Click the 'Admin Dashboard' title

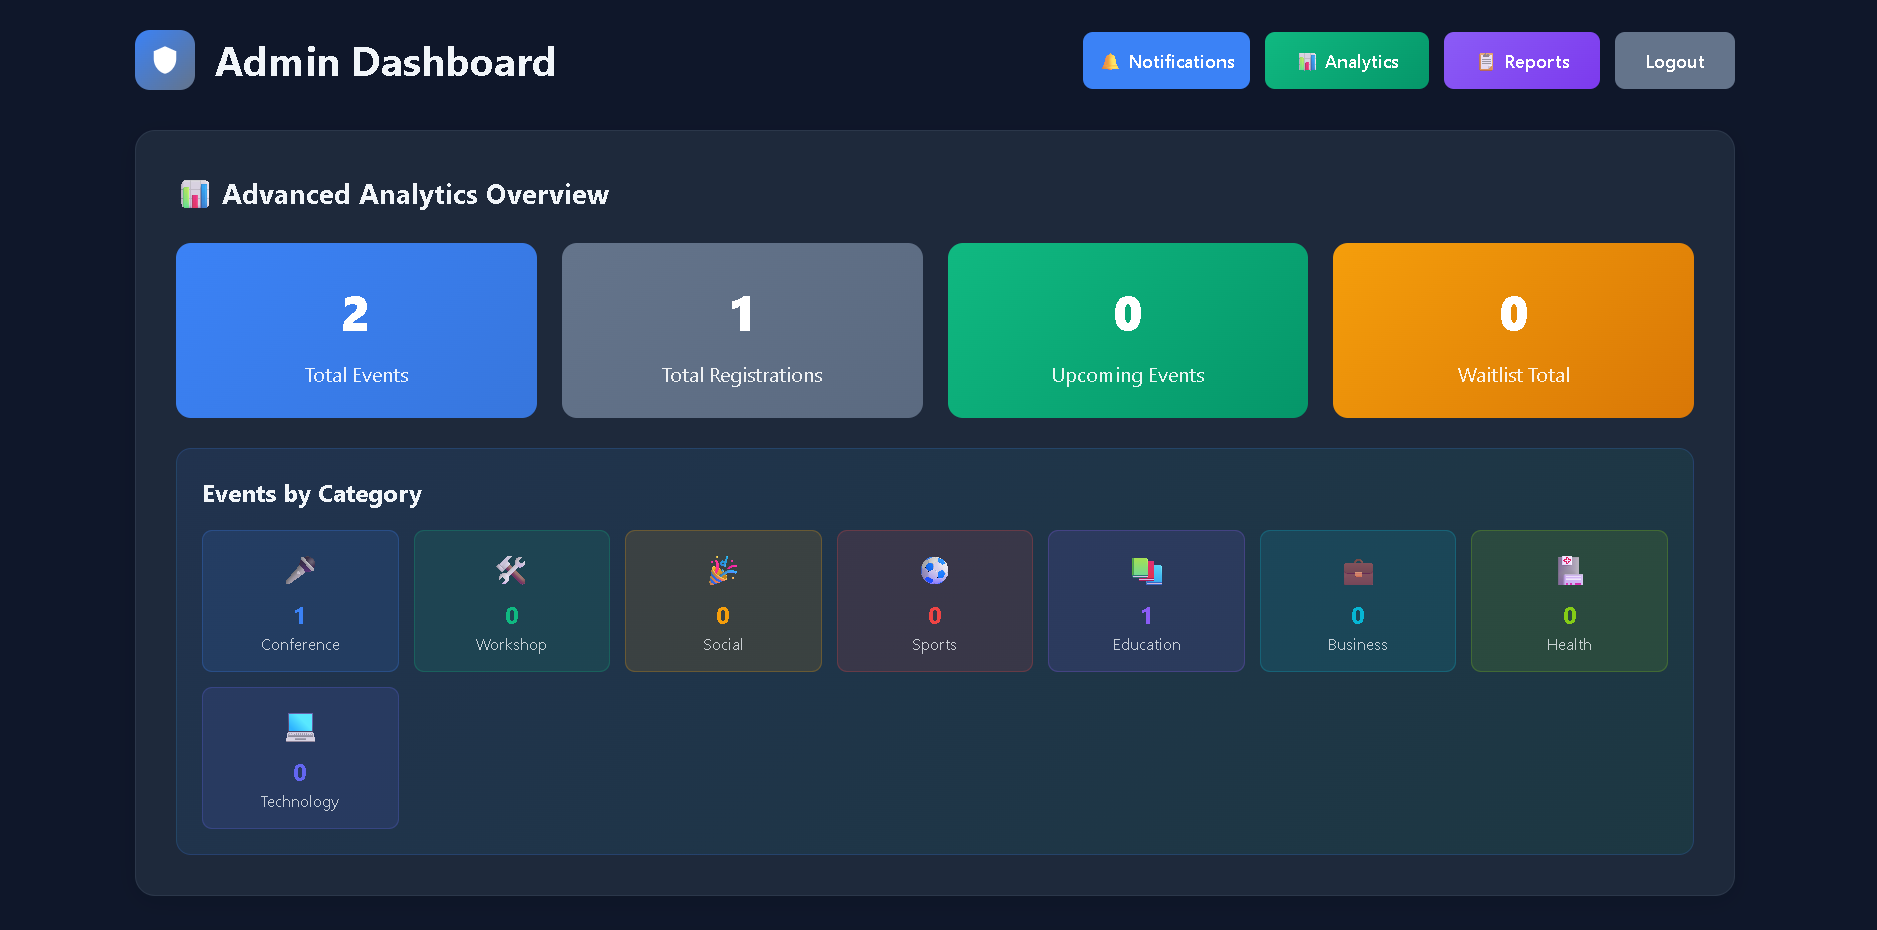(x=385, y=62)
